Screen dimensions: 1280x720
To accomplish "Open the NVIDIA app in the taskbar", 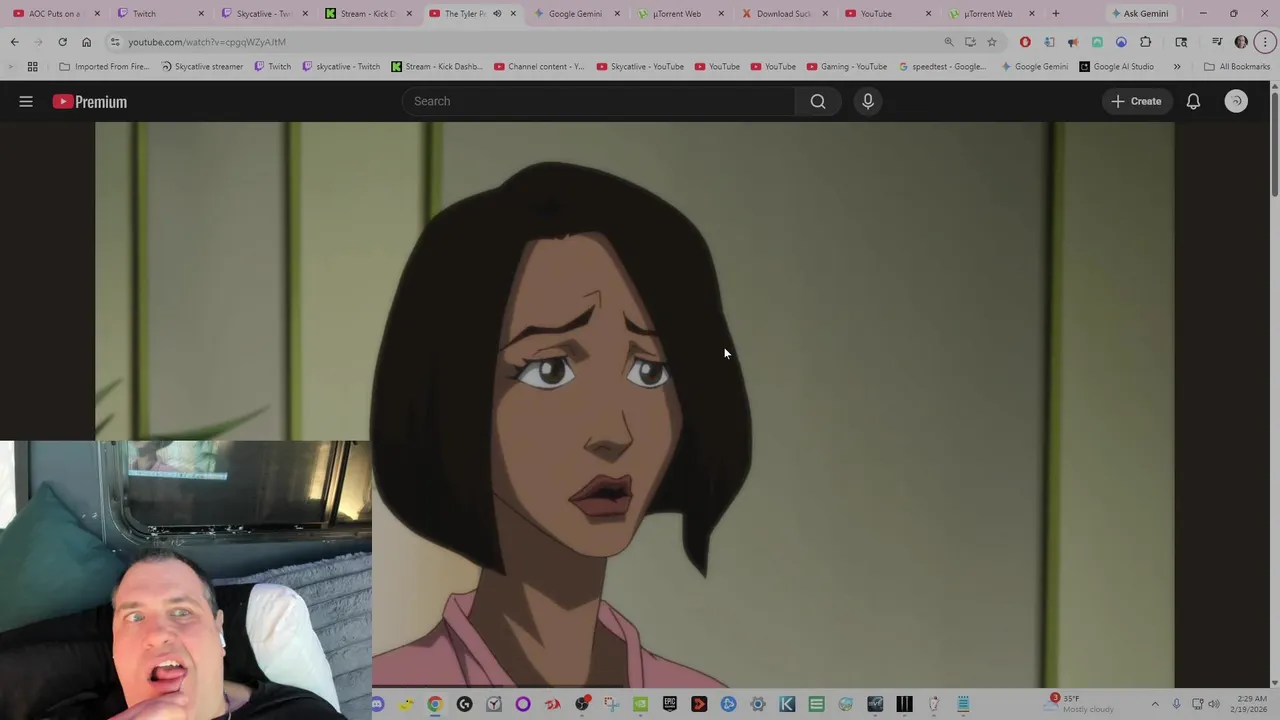I will pos(640,705).
